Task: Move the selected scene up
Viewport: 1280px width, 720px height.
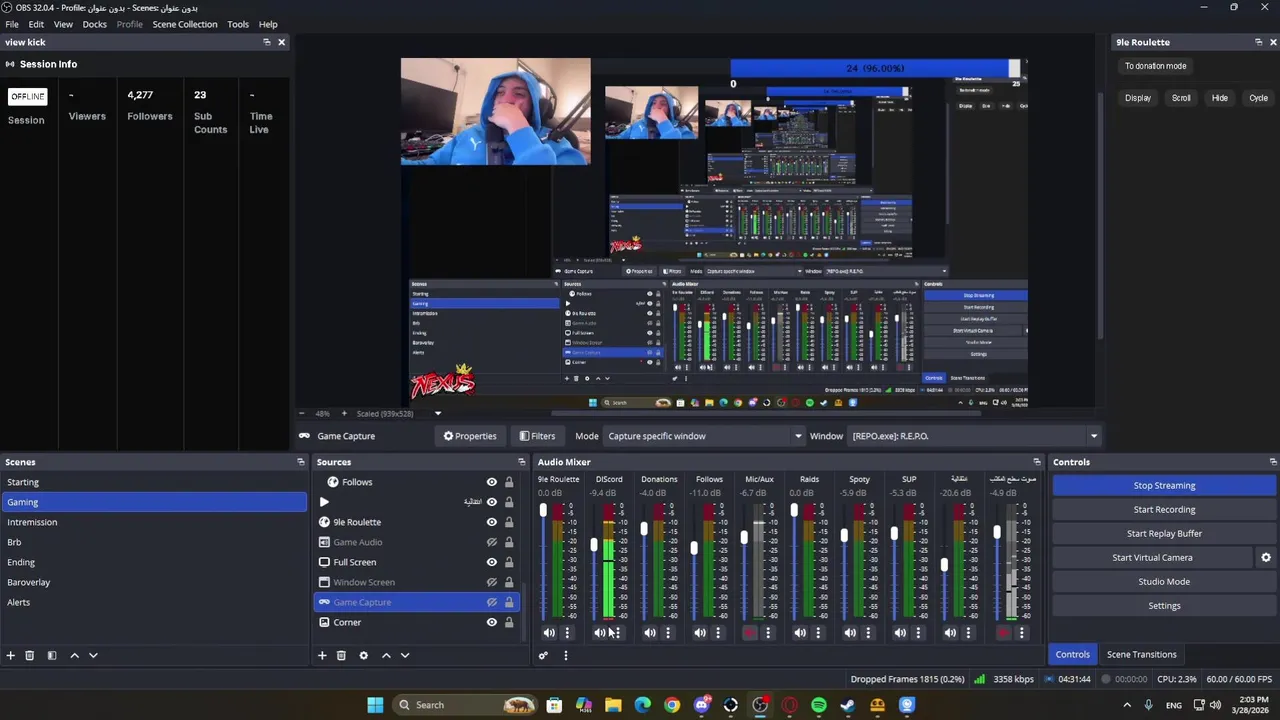Action: click(74, 655)
